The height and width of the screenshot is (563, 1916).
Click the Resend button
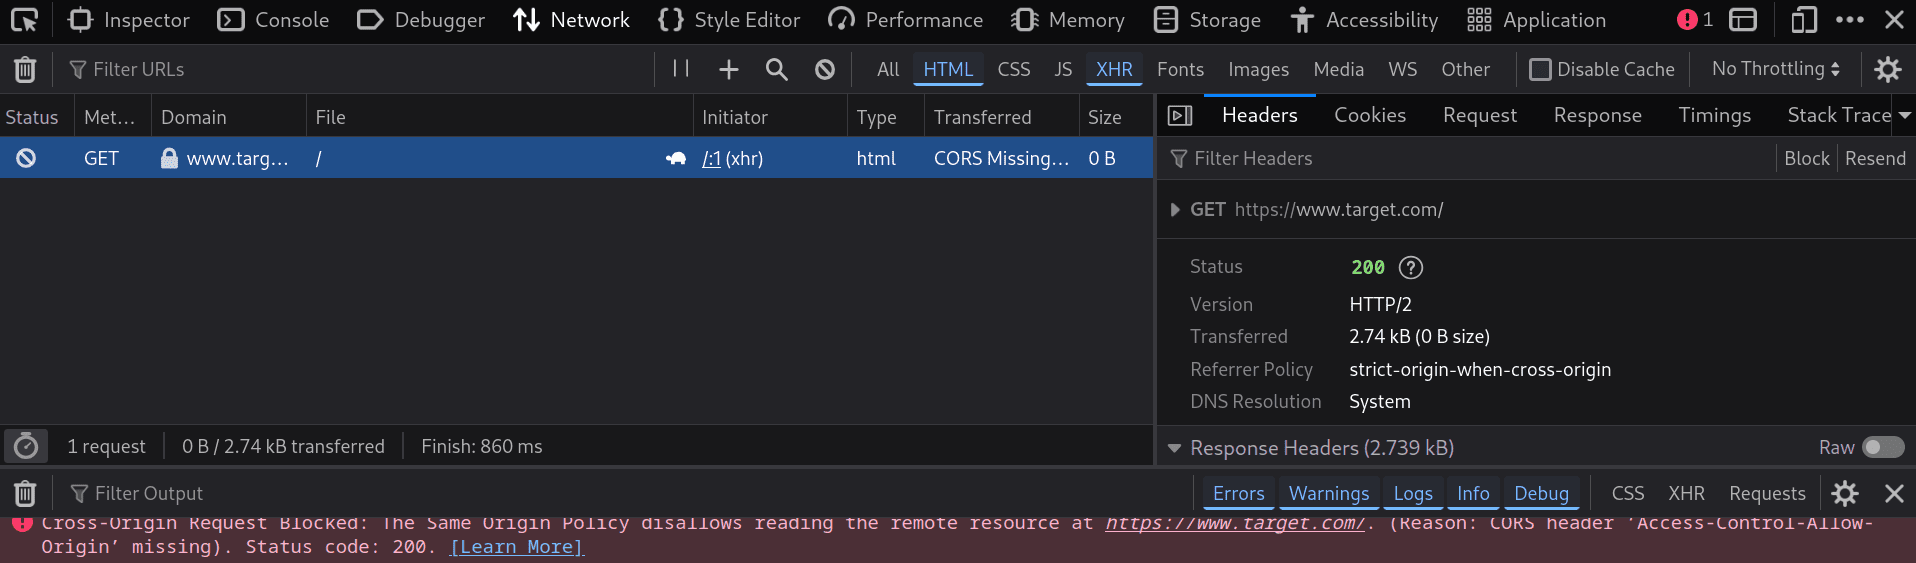click(1875, 158)
